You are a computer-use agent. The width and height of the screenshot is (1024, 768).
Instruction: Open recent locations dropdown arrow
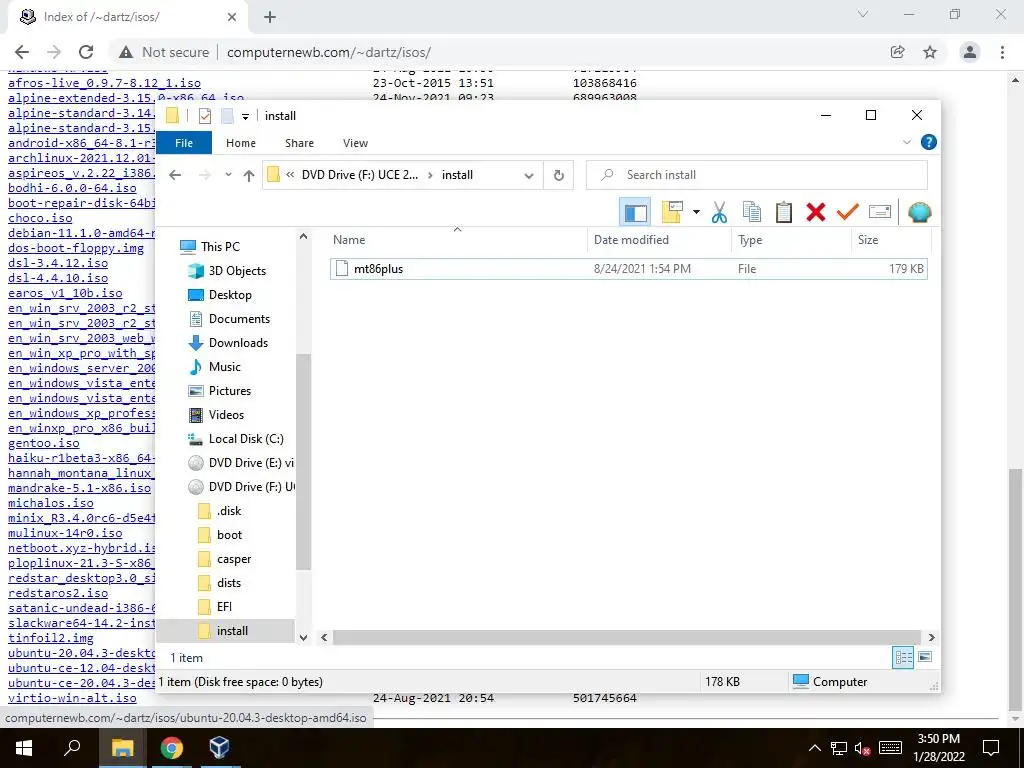point(228,175)
